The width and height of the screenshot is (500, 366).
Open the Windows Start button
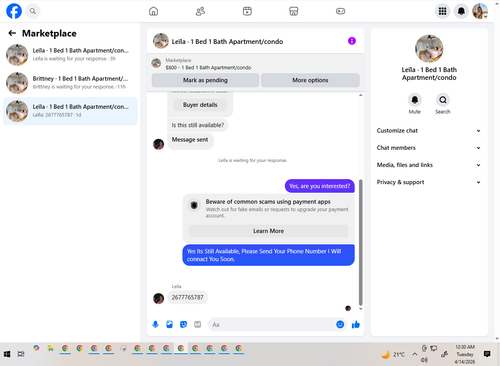(7, 354)
